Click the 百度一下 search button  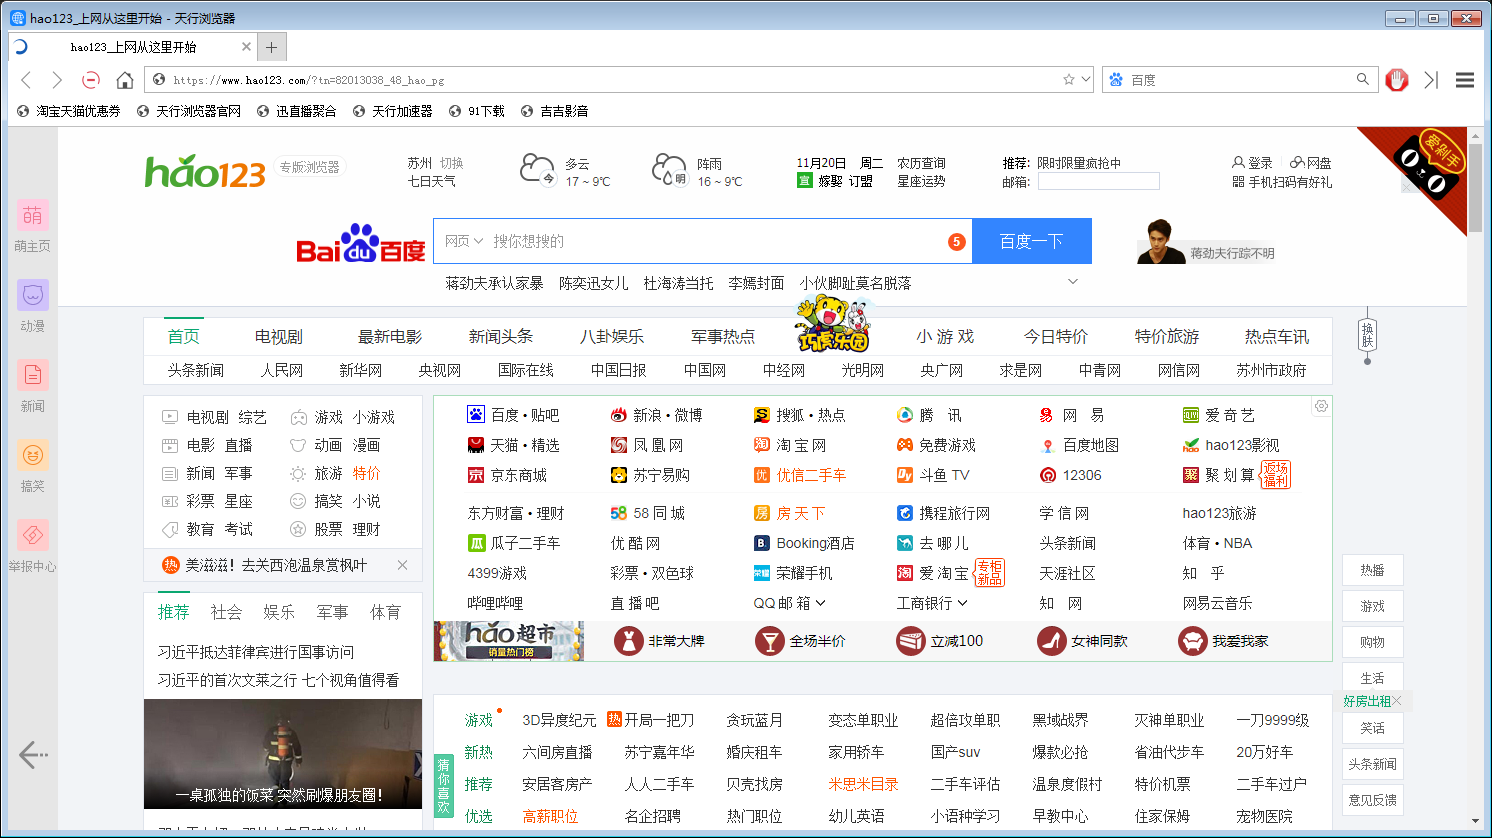tap(1031, 241)
